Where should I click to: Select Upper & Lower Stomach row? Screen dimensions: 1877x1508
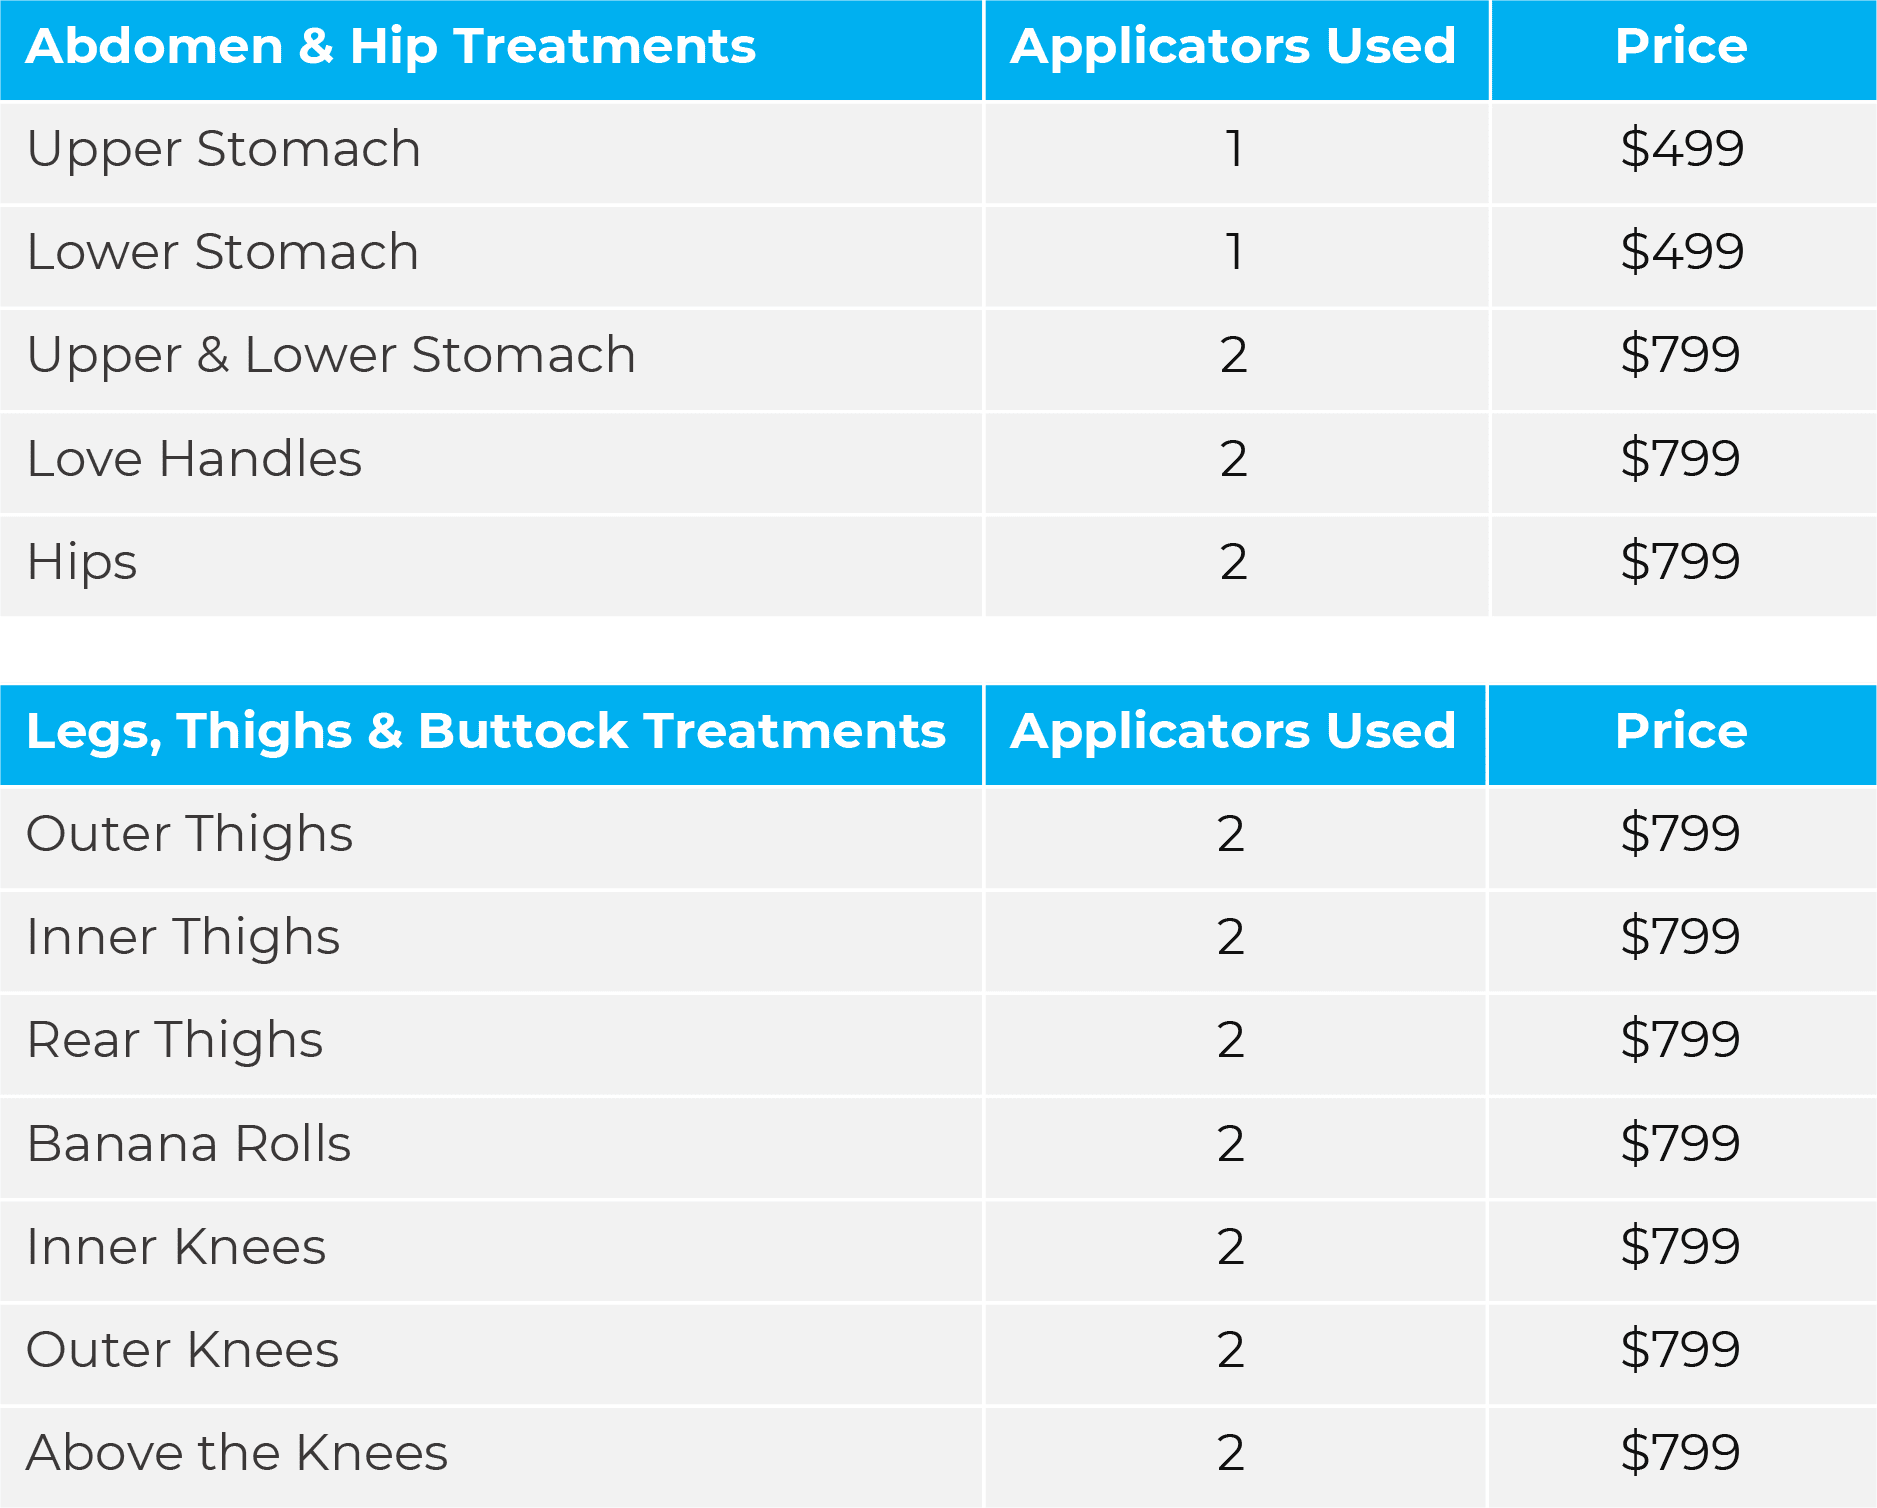[938, 356]
